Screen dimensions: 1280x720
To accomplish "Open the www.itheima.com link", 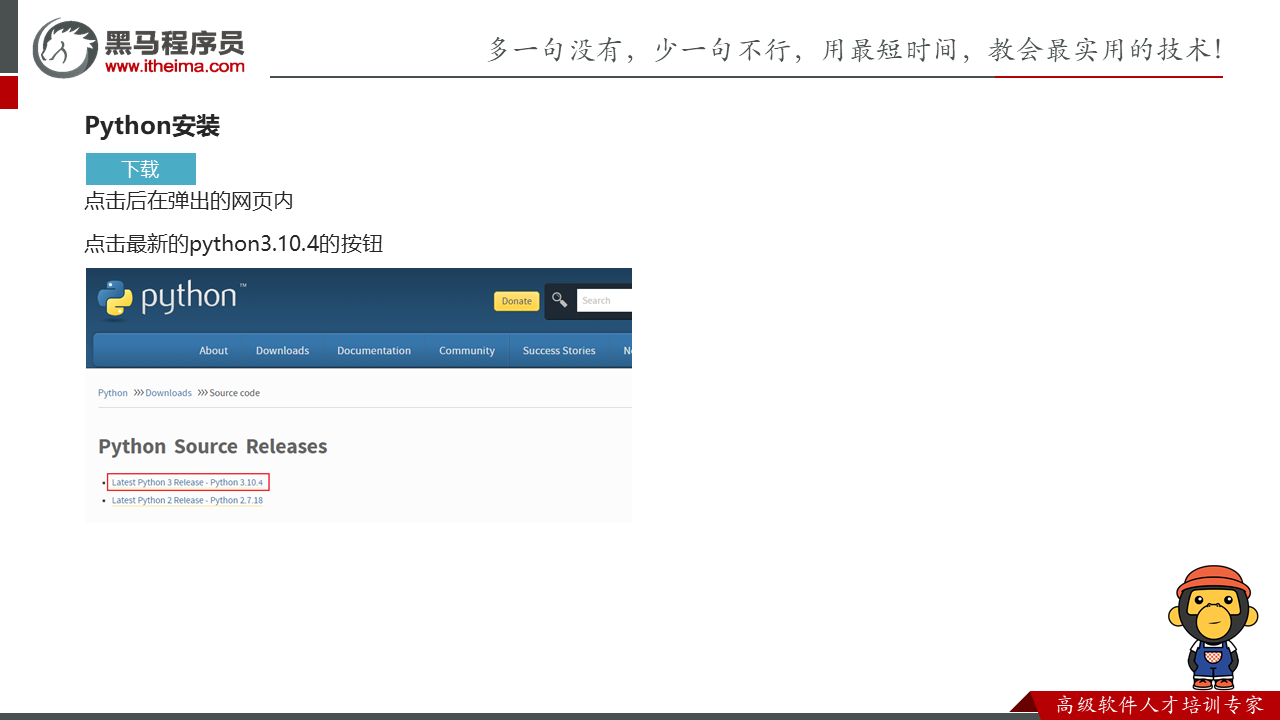I will [x=174, y=66].
